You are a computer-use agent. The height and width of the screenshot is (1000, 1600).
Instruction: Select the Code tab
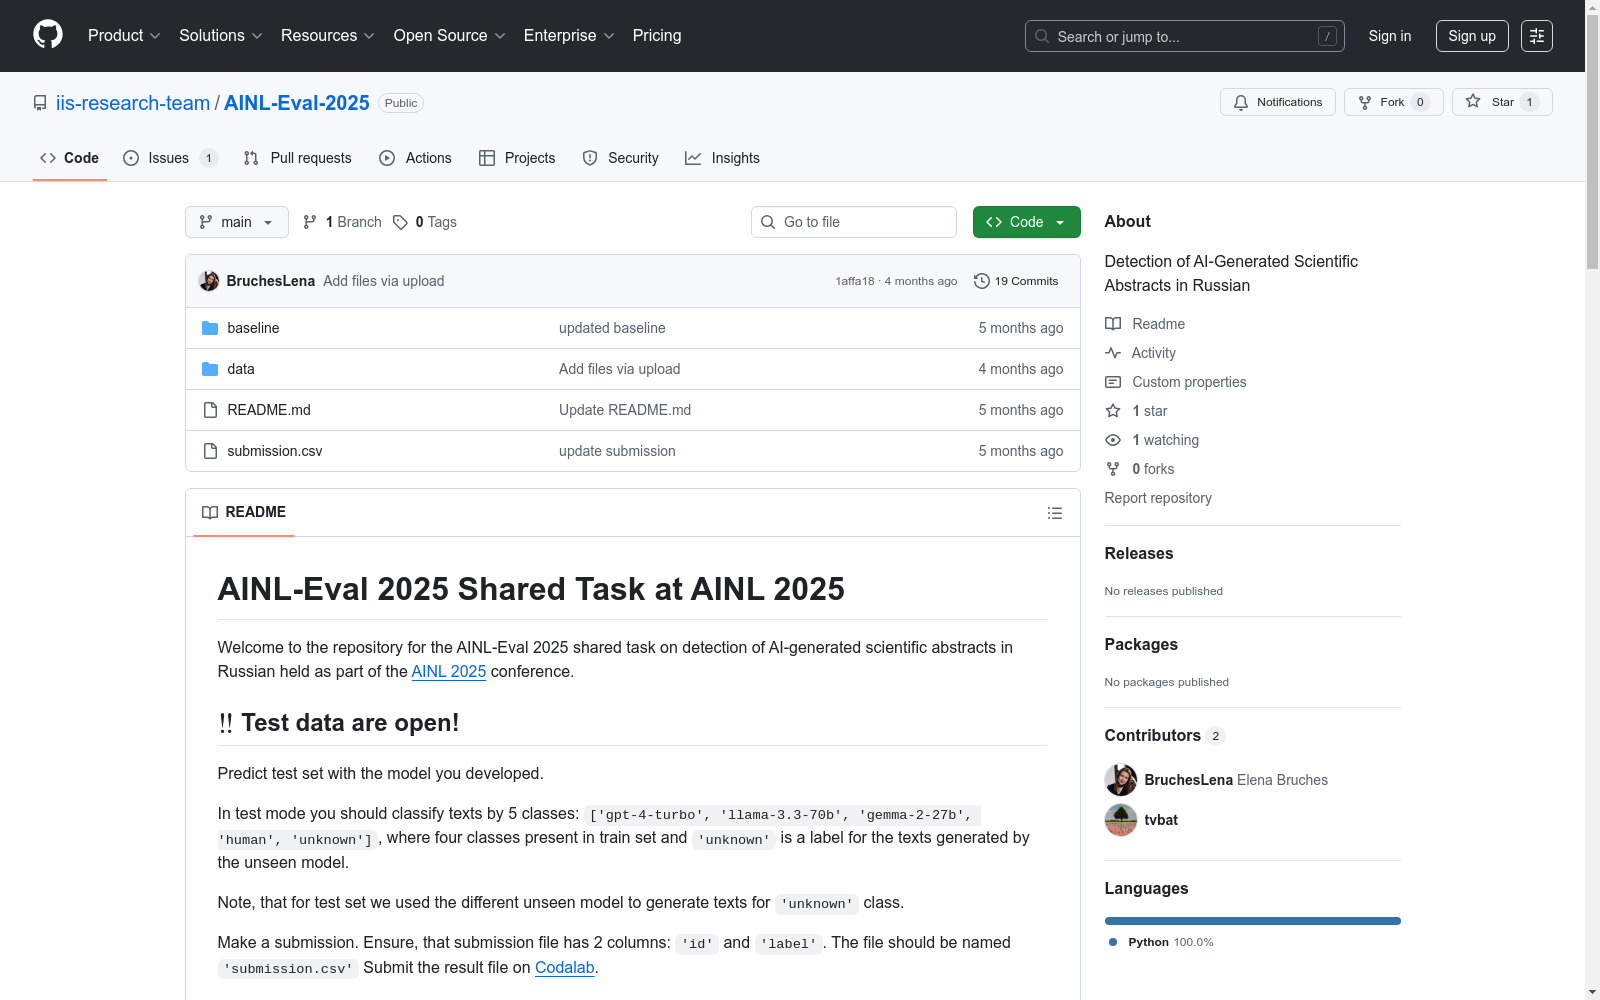[70, 158]
